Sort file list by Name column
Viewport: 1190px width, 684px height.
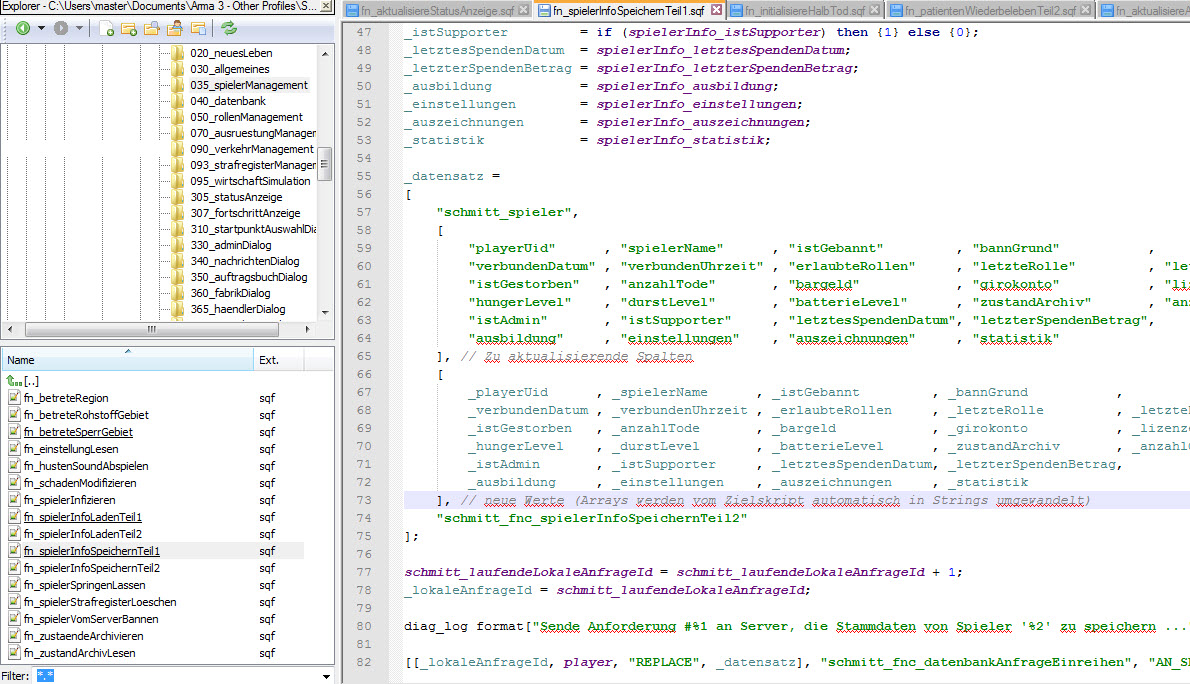pyautogui.click(x=128, y=360)
